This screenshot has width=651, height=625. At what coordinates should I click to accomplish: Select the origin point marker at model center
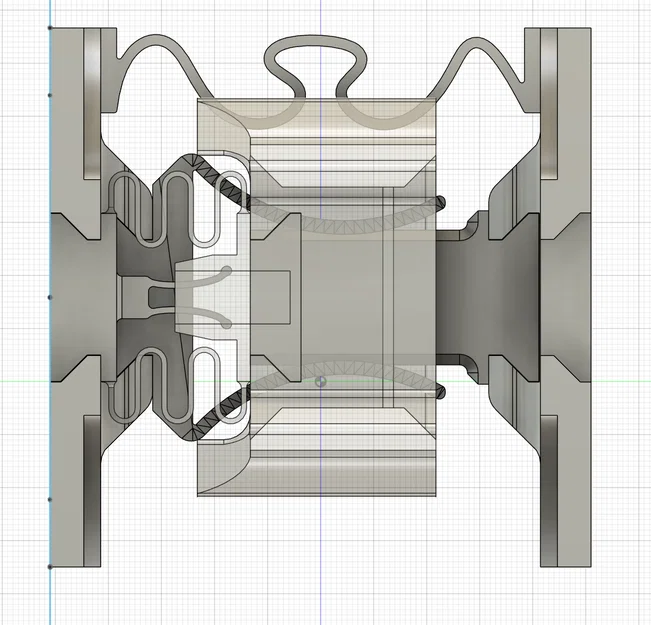[321, 381]
